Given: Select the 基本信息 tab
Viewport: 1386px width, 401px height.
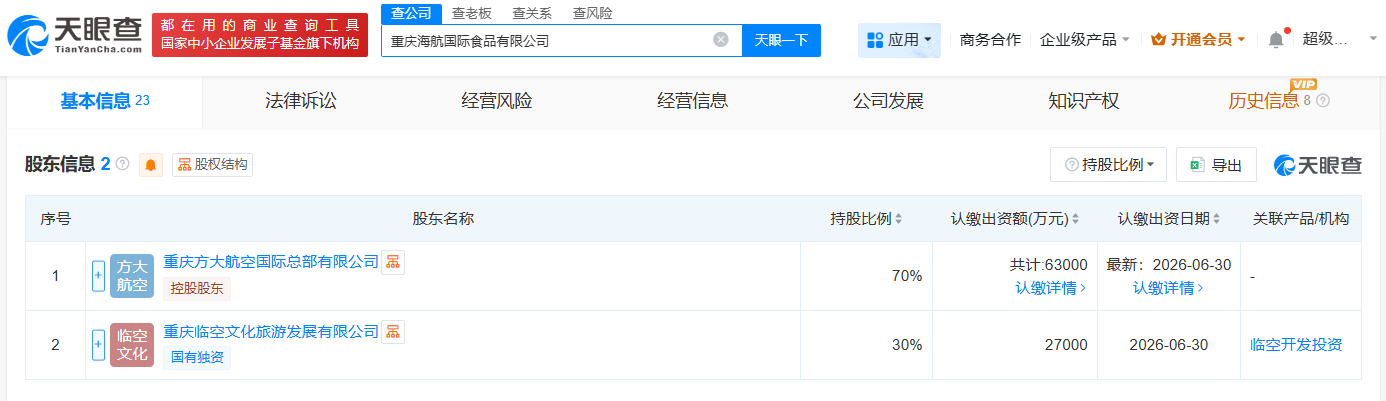Looking at the screenshot, I should 104,101.
